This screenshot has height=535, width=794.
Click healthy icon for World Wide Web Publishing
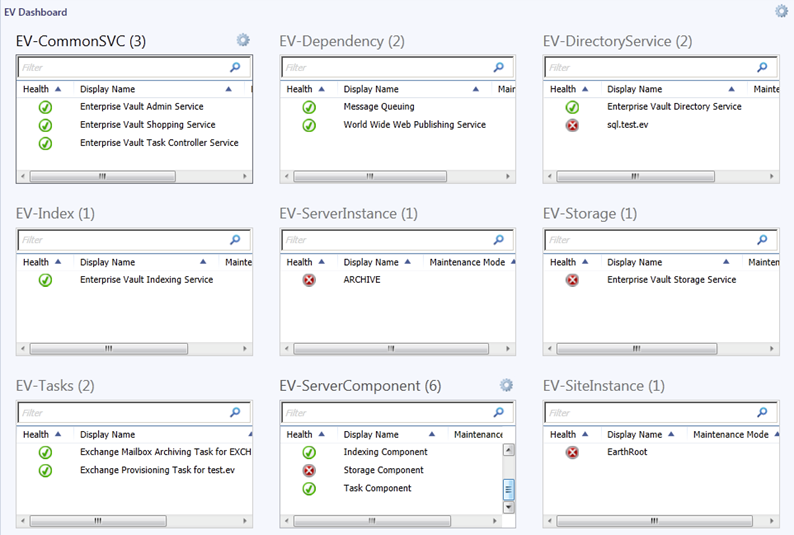click(309, 125)
